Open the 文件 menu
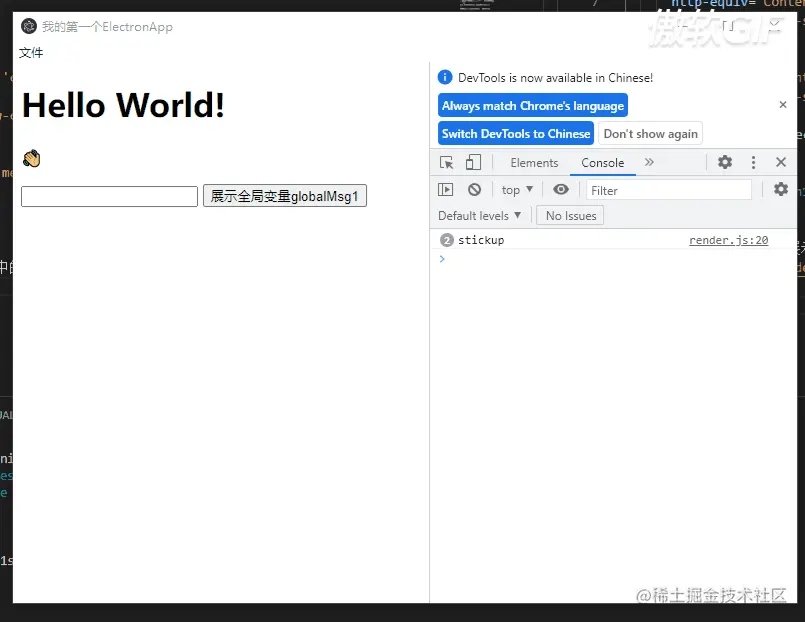This screenshot has height=622, width=805. 31,53
